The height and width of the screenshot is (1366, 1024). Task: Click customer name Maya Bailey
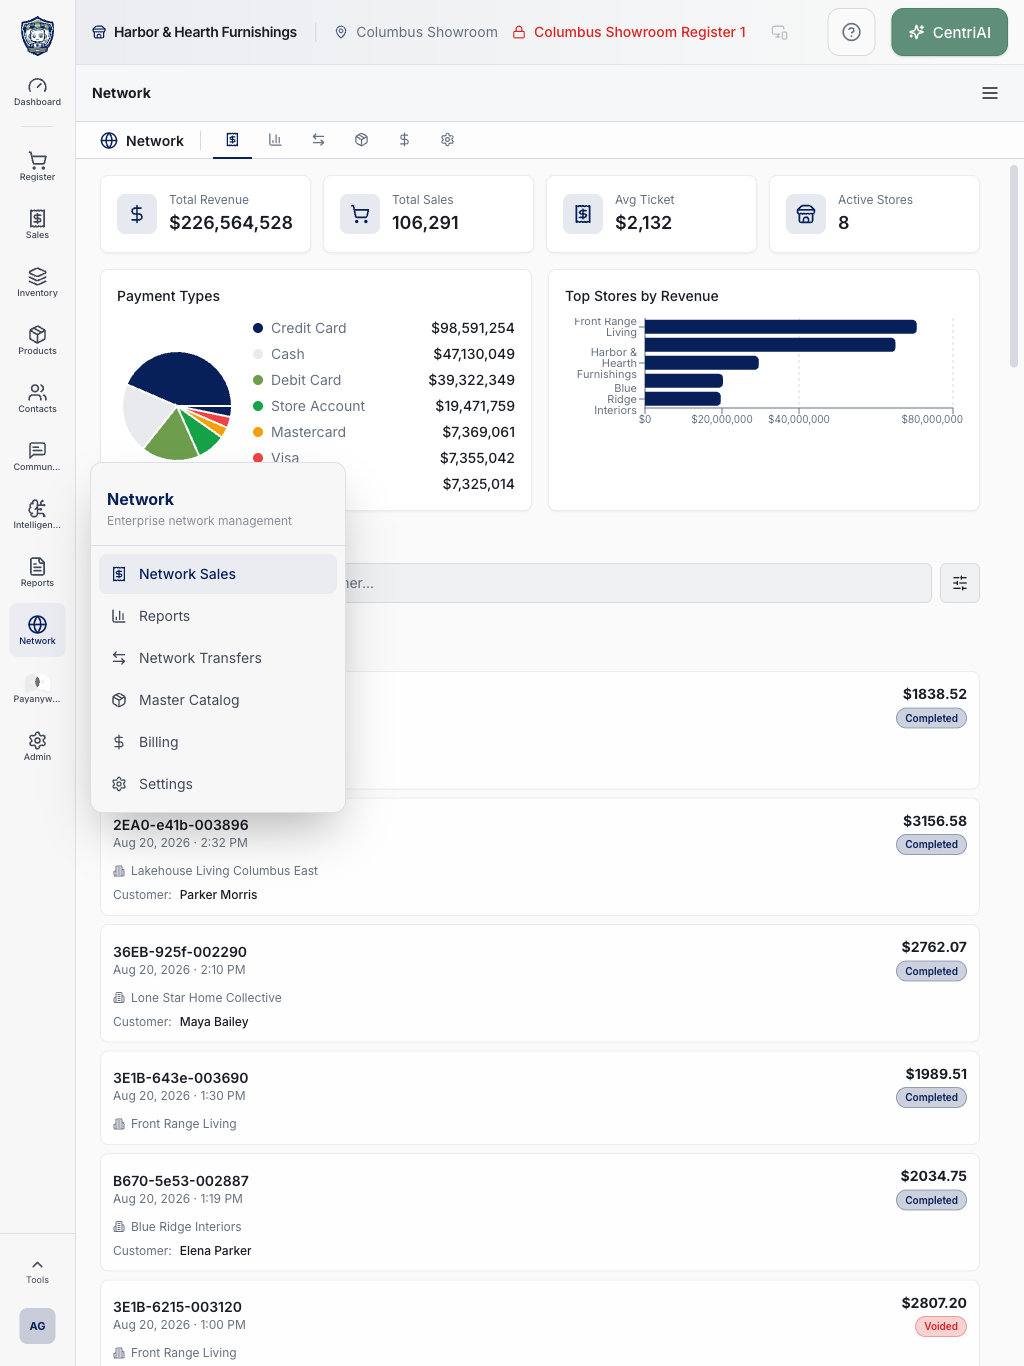214,1022
